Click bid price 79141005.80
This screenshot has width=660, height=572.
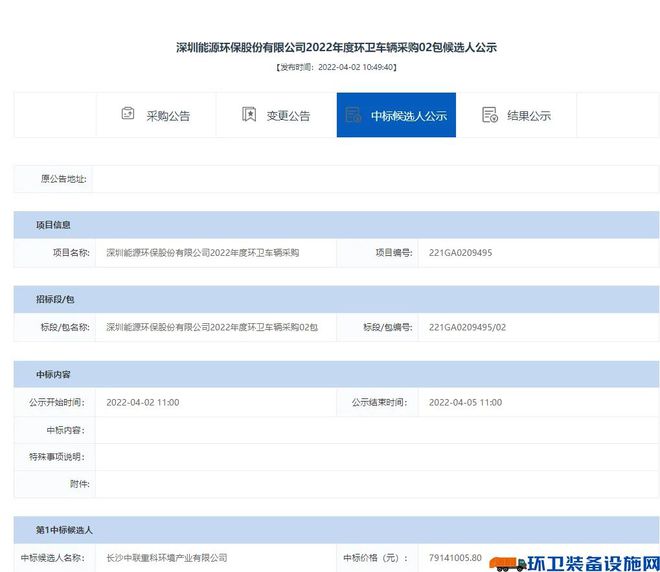[455, 558]
